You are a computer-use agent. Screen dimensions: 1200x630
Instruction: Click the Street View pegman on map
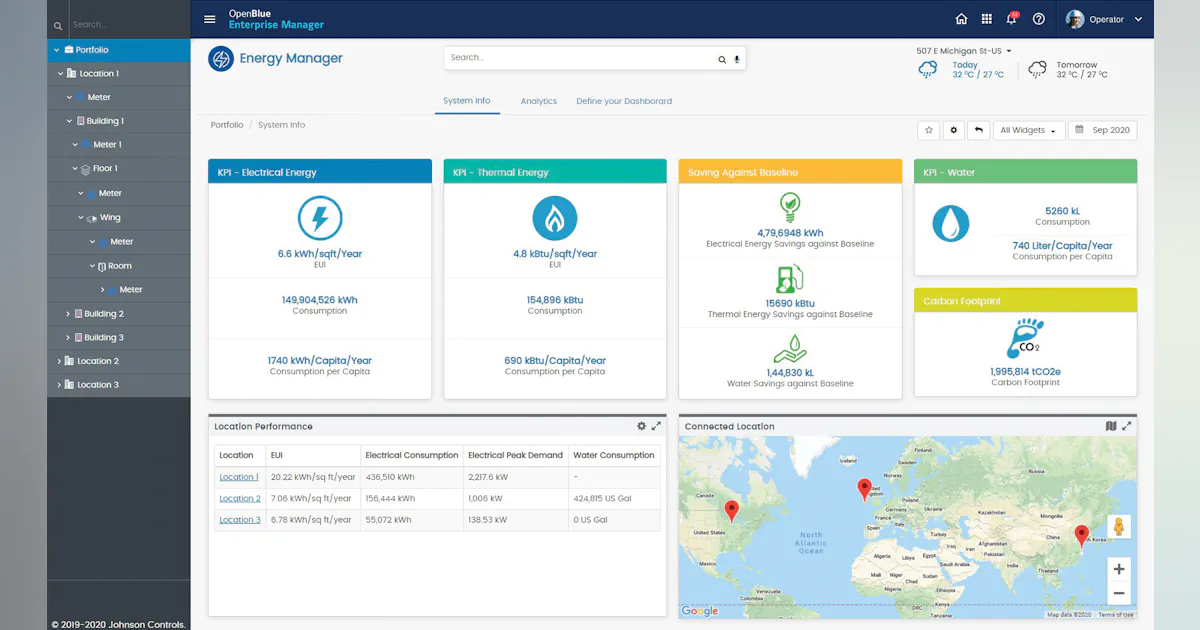click(1118, 527)
